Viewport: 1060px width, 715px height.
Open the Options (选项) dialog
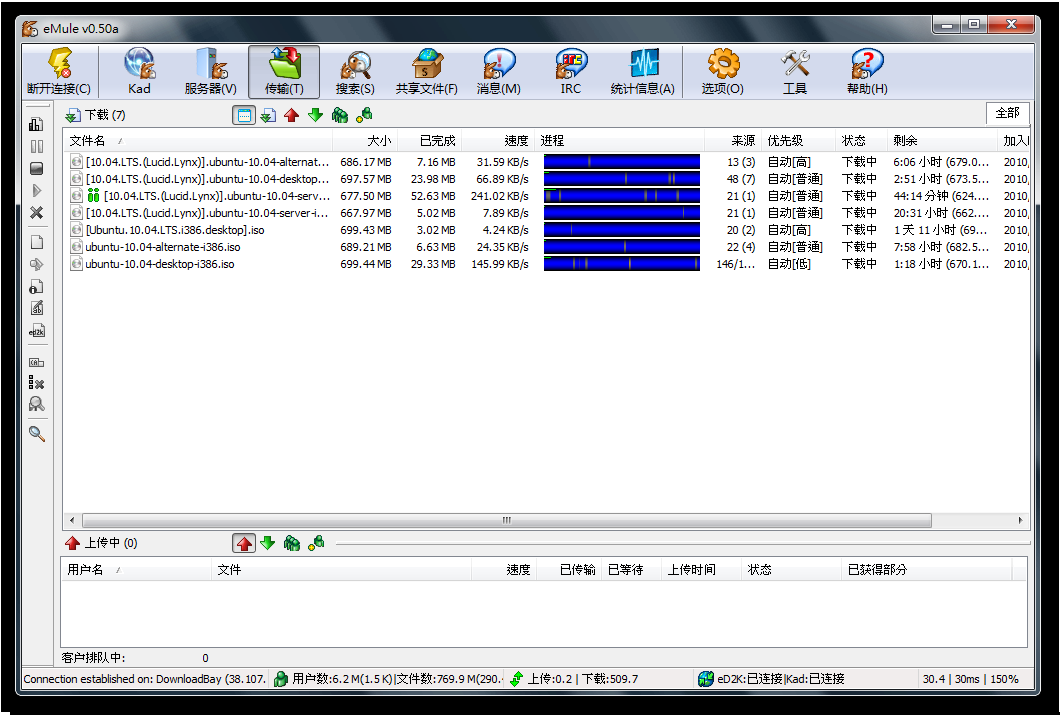tap(723, 72)
